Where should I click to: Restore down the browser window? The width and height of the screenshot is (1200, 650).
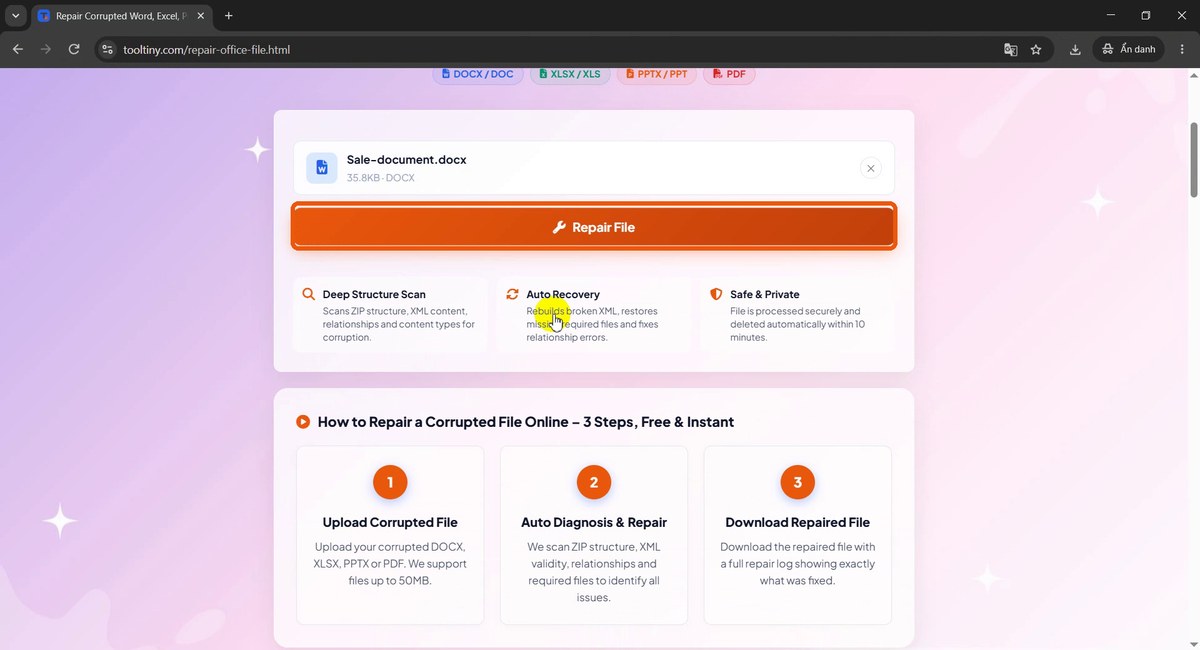[x=1146, y=16]
